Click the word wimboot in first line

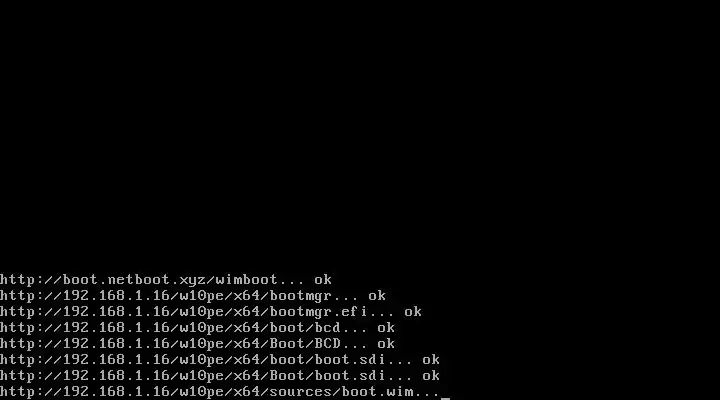tap(247, 280)
